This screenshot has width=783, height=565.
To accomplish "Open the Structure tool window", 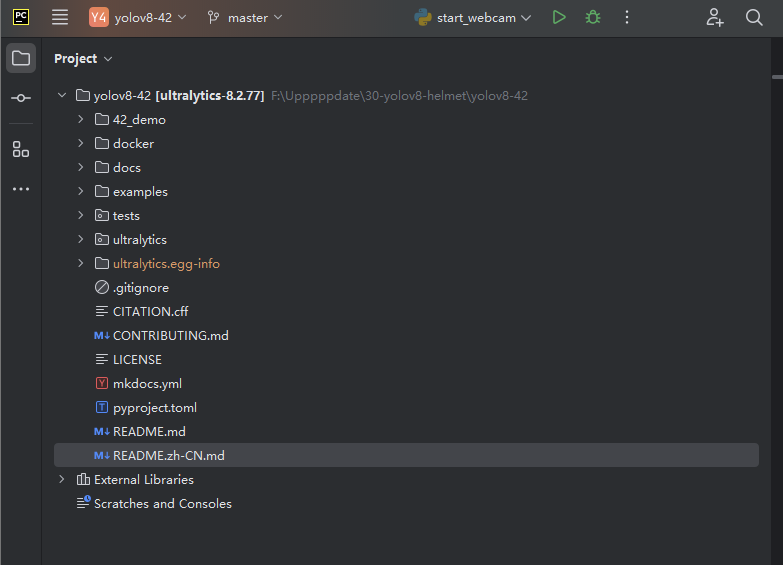I will 21,149.
